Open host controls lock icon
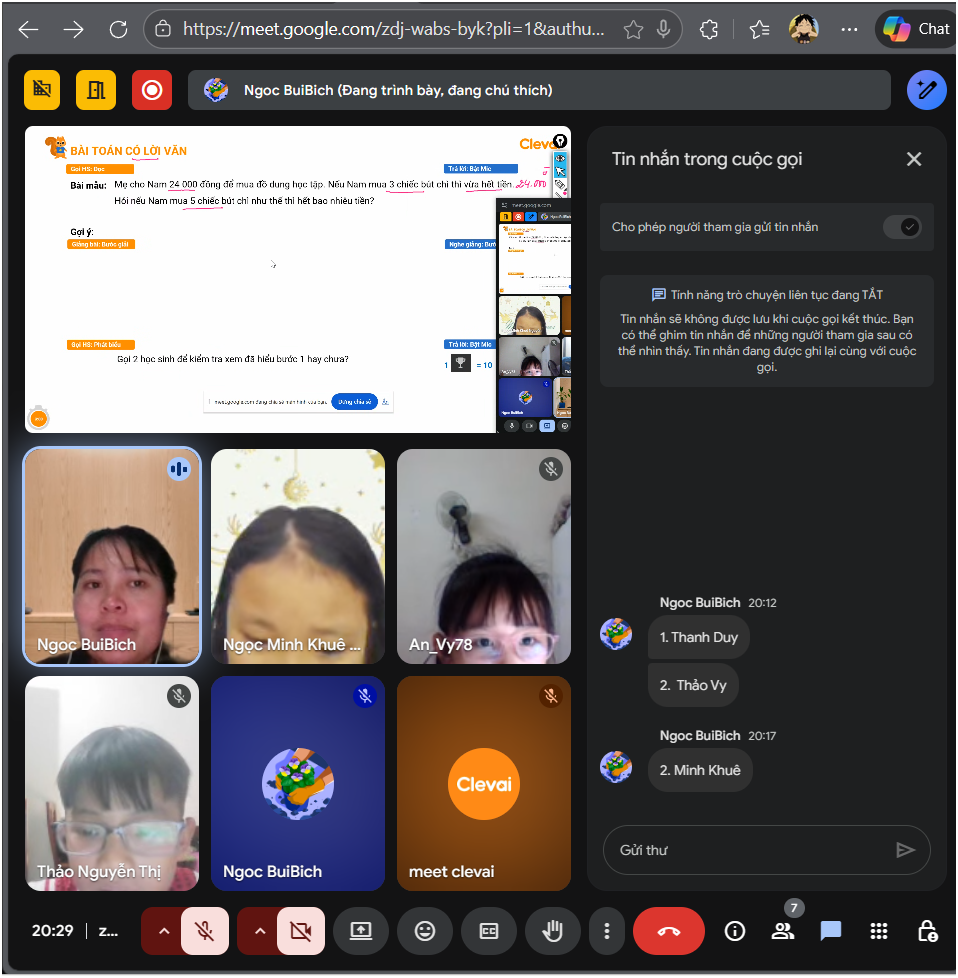The image size is (958, 978). (927, 931)
